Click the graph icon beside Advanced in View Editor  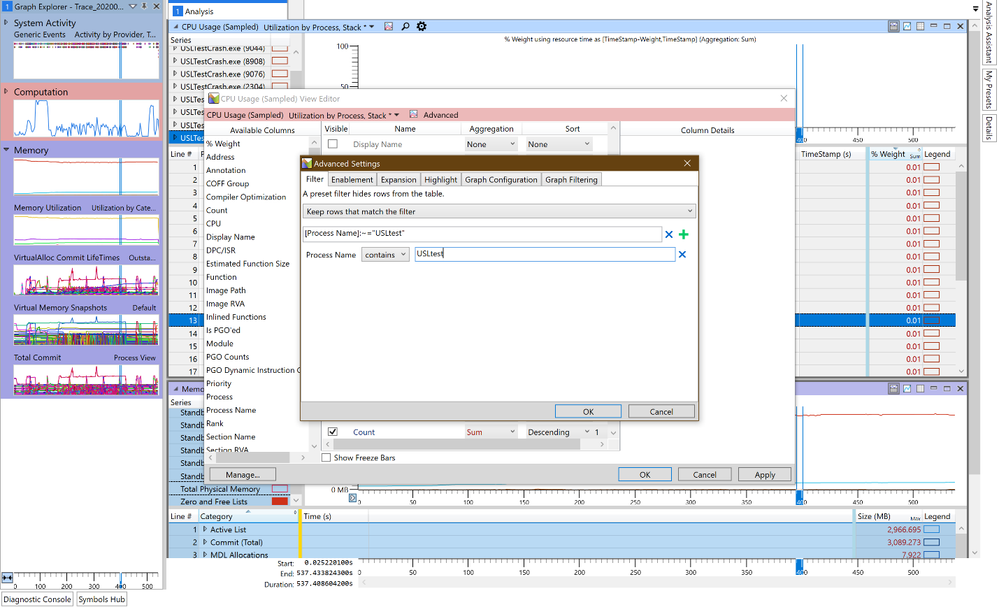coord(413,115)
